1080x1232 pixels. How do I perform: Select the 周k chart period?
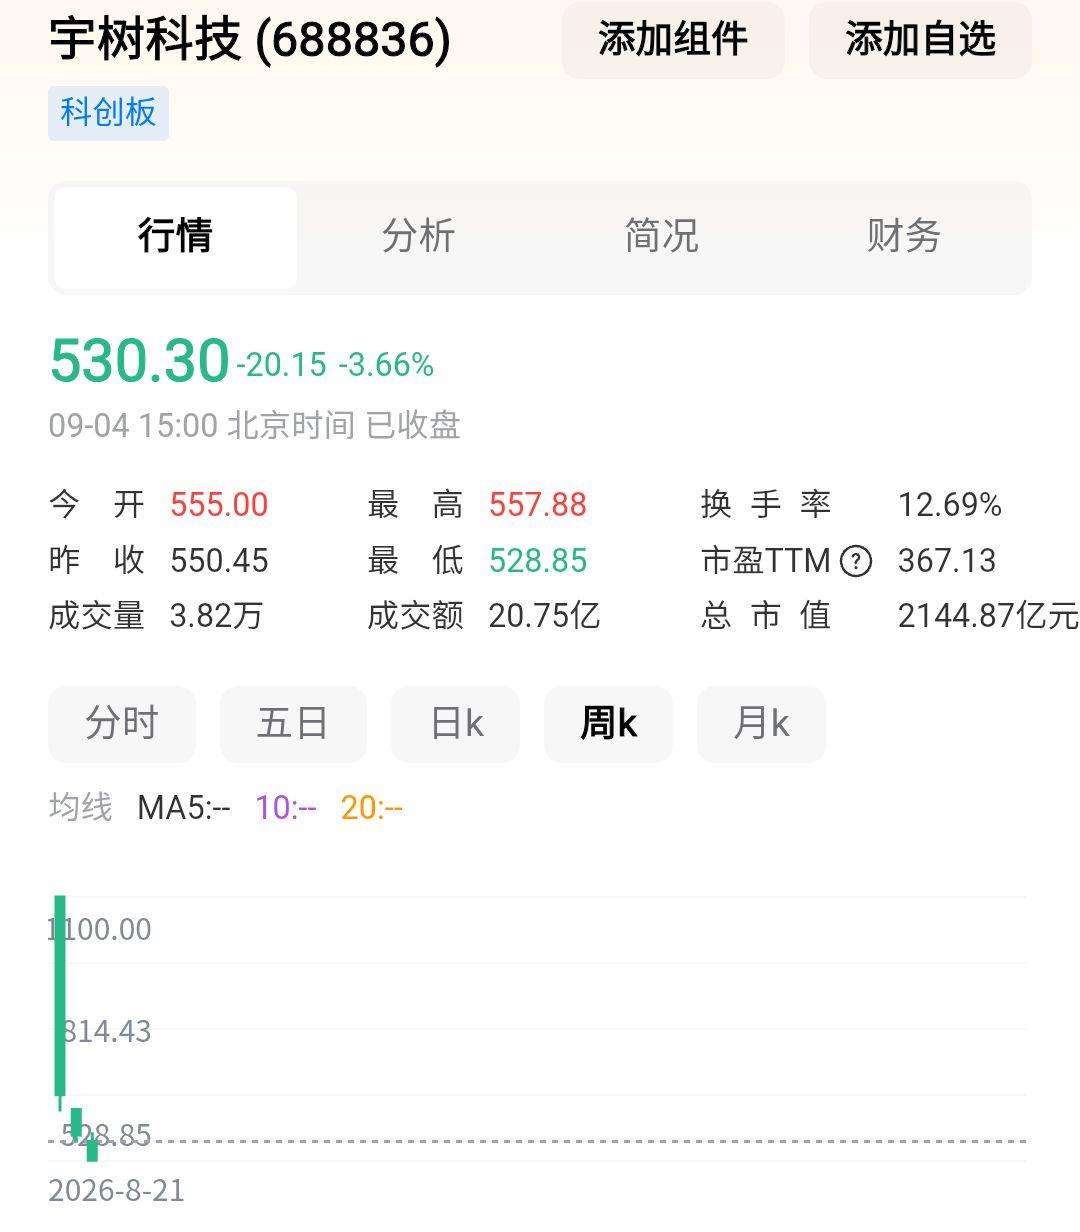click(x=608, y=723)
